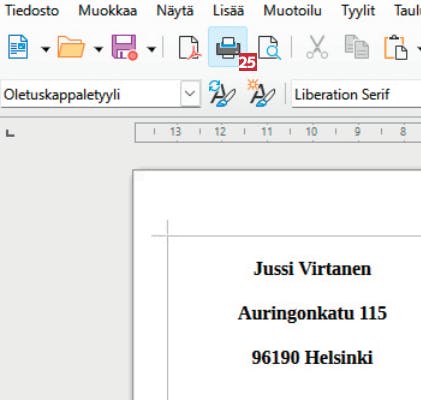Open the Muotoilu menu
Image resolution: width=421 pixels, height=400 pixels.
pos(292,10)
